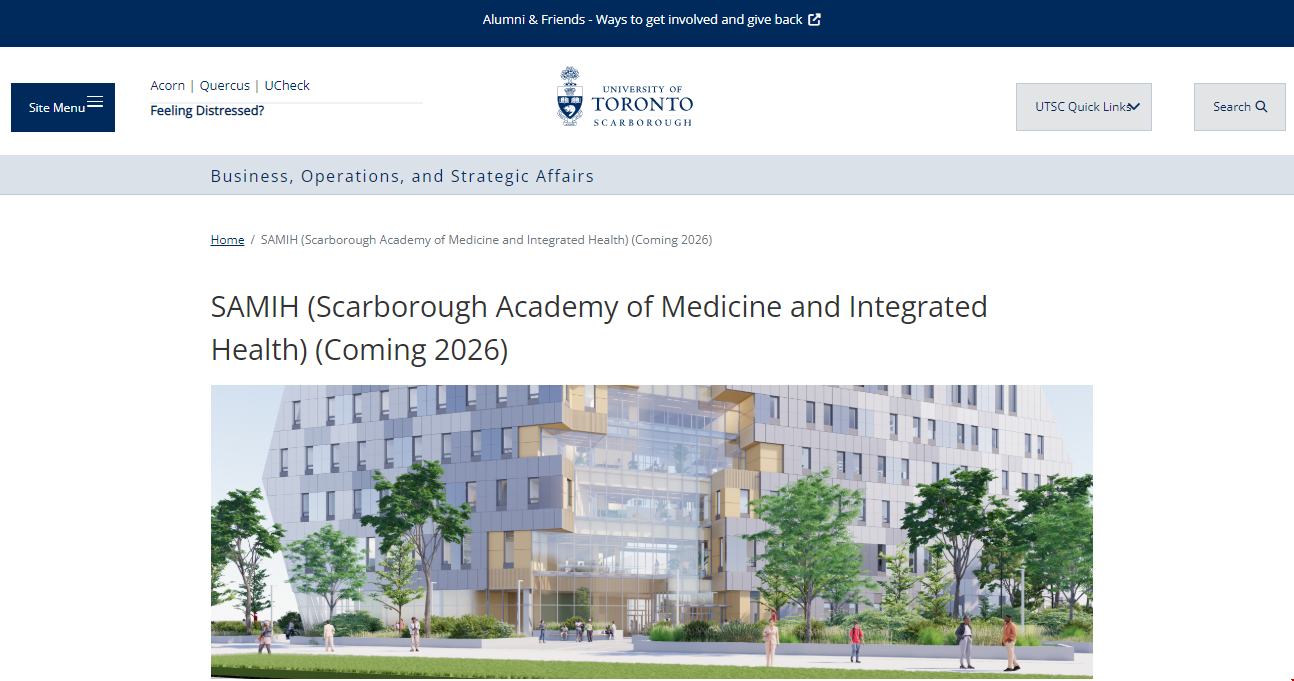Open the Site Menu text label
The width and height of the screenshot is (1294, 681).
pos(56,108)
